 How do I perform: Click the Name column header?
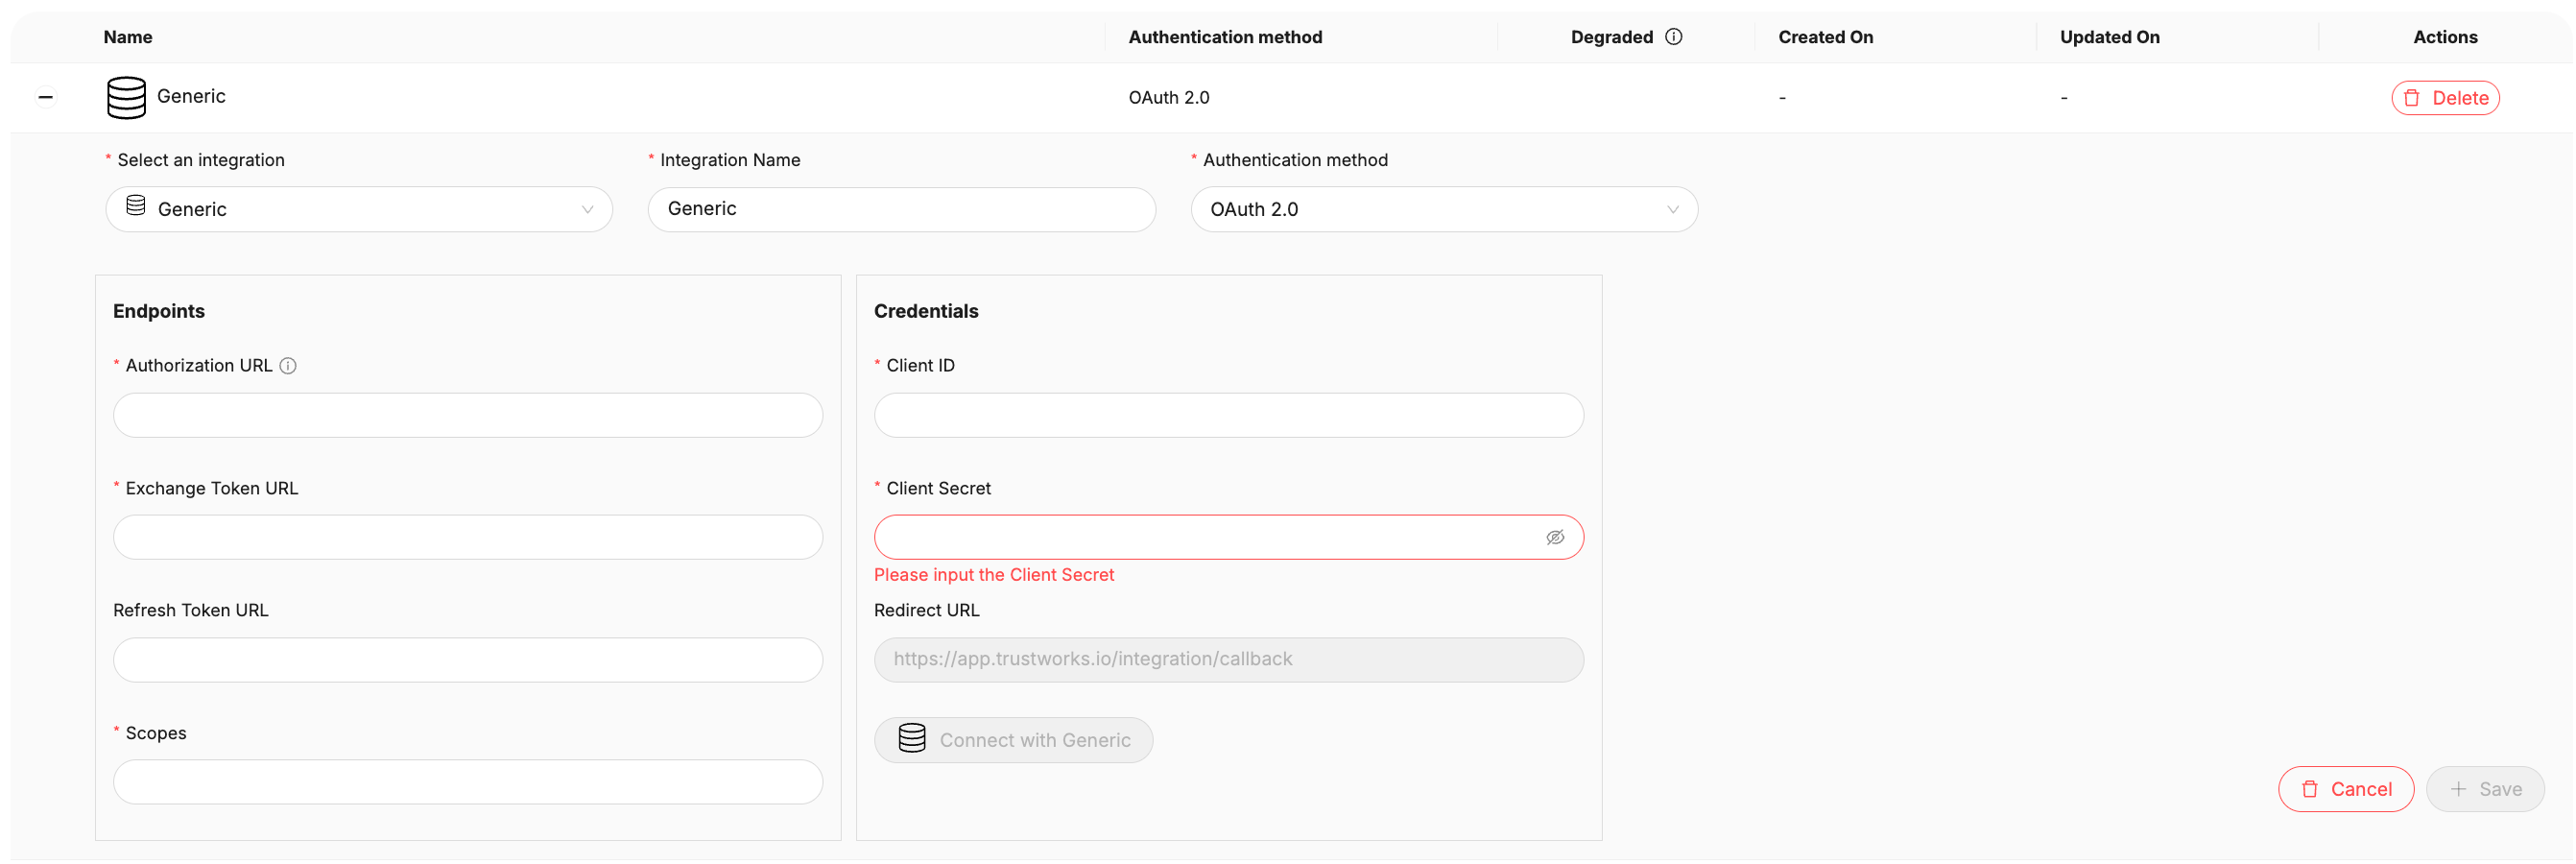coord(128,37)
